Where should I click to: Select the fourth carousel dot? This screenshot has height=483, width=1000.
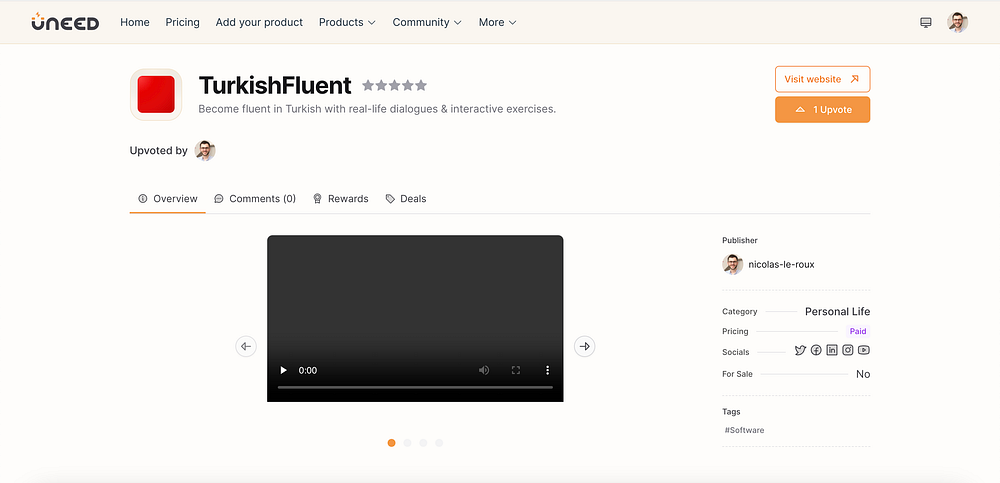tap(439, 443)
